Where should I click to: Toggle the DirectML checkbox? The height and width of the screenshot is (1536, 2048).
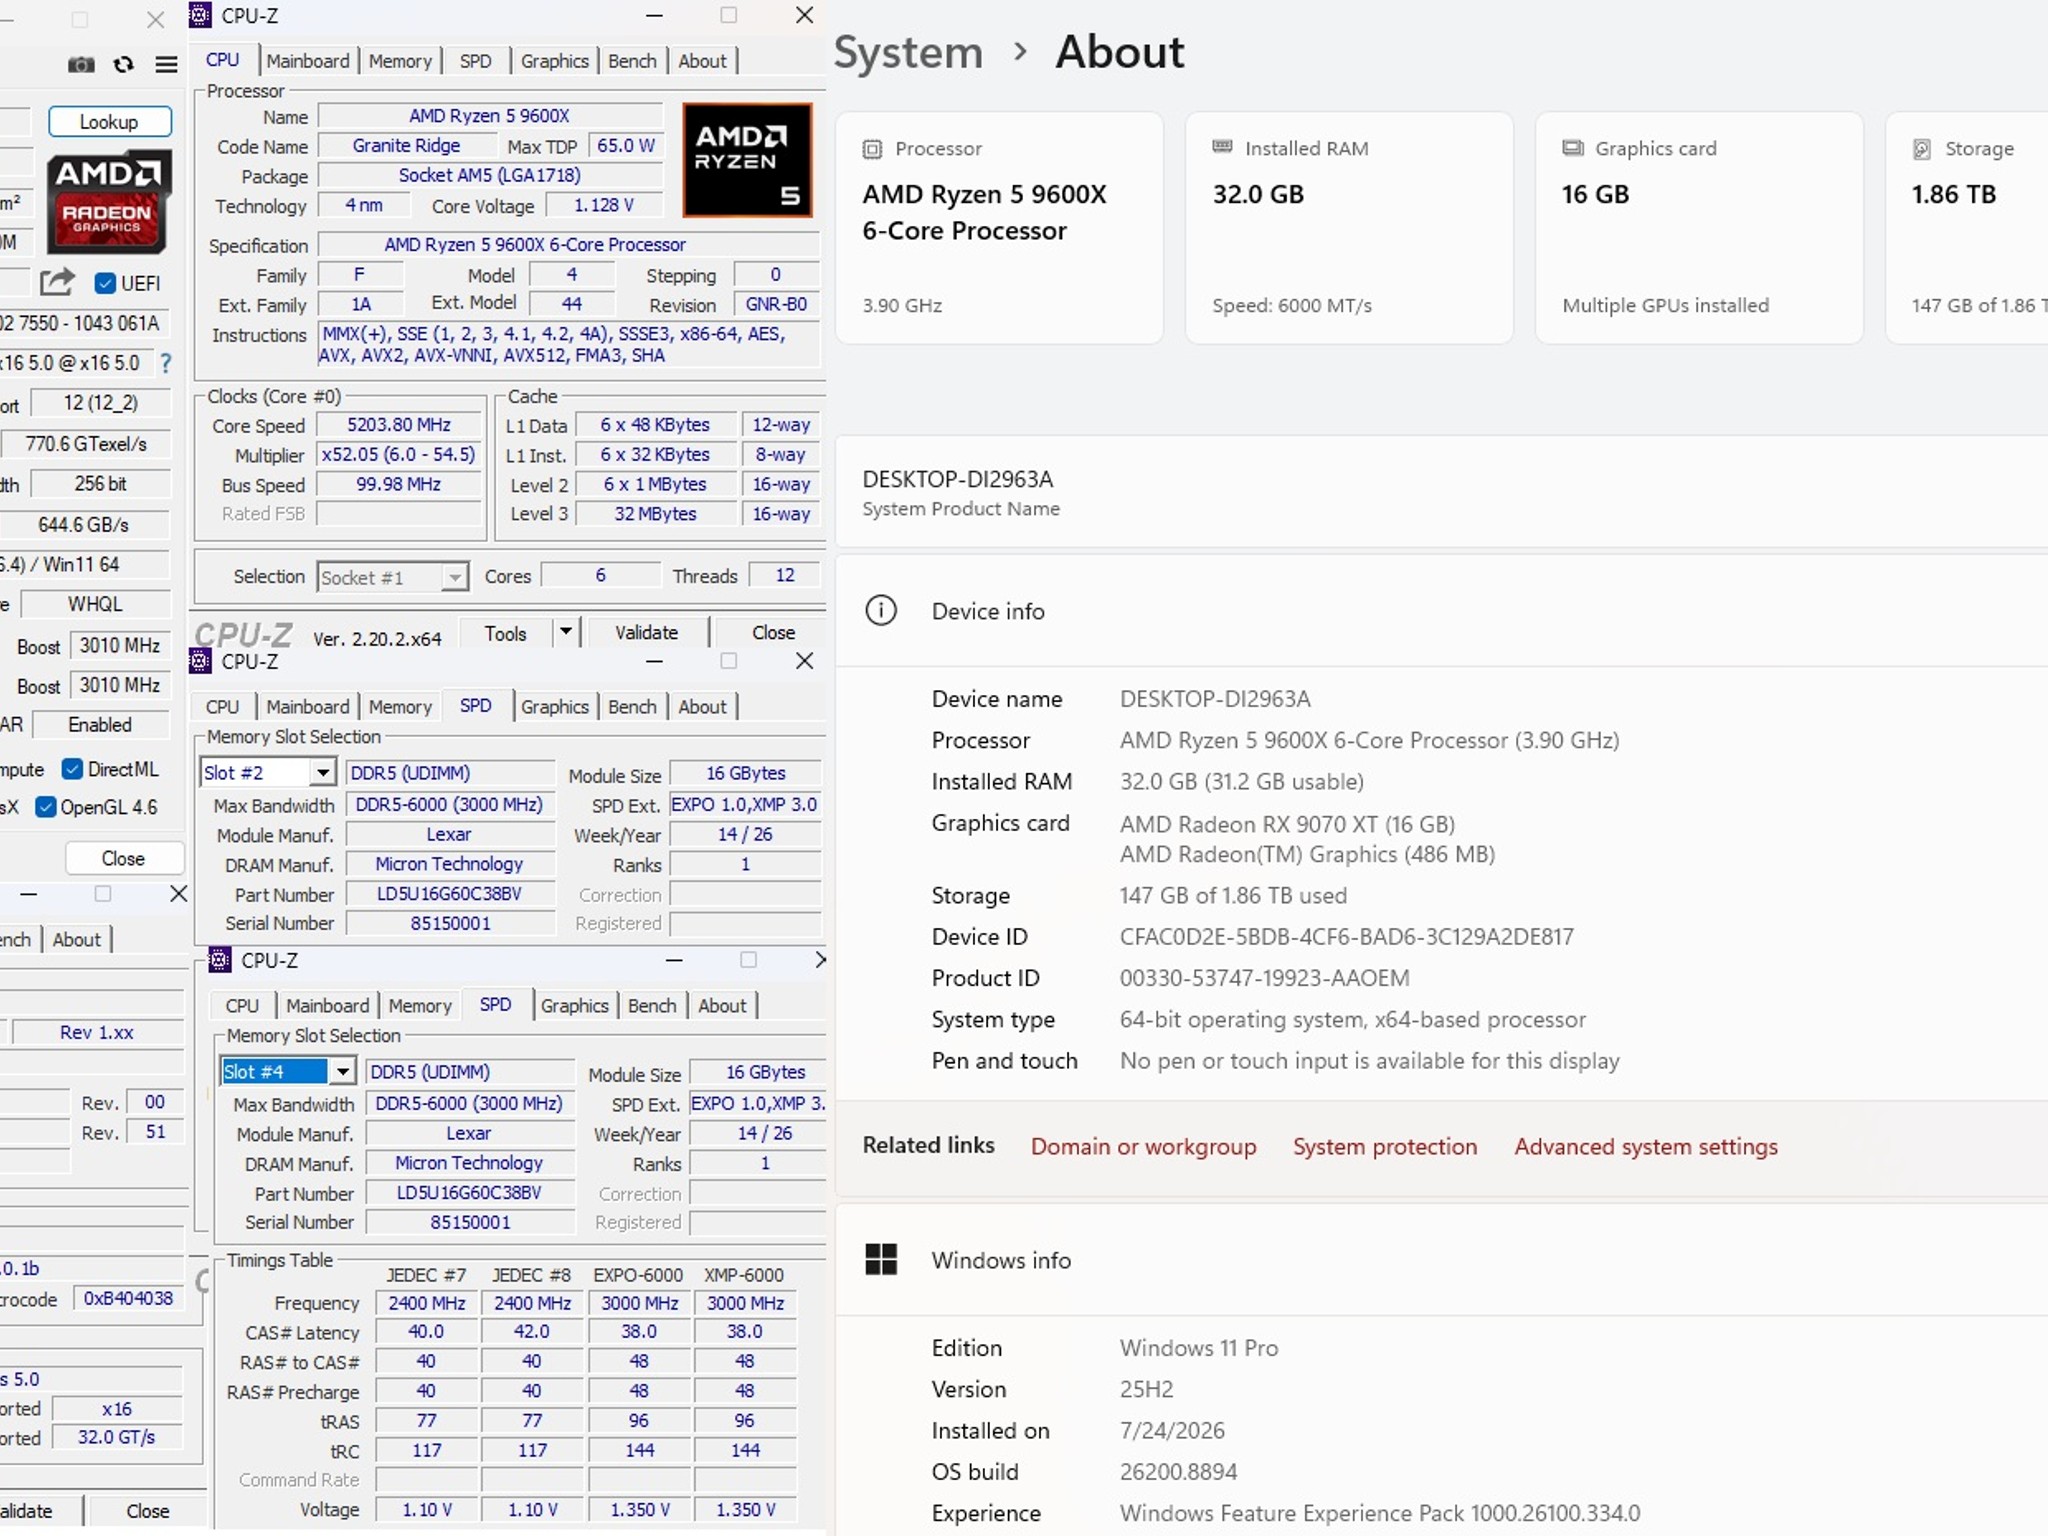coord(72,768)
